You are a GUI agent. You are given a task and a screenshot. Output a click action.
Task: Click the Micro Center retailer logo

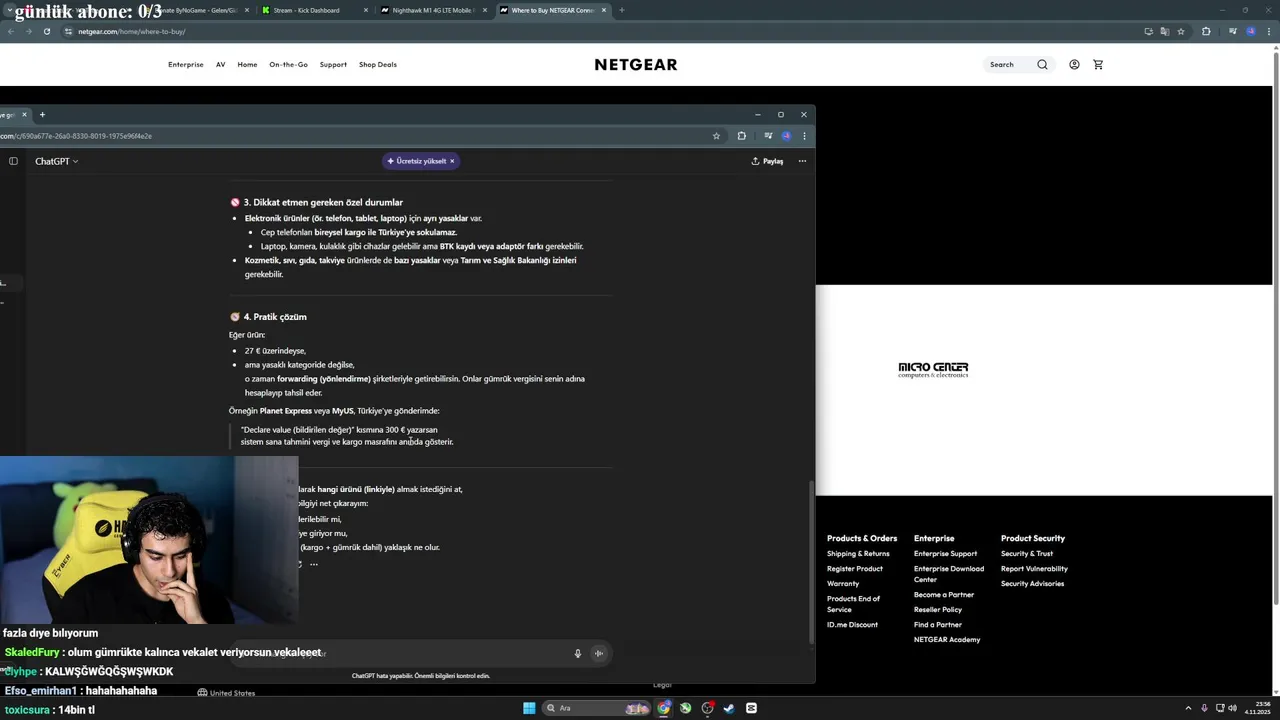tap(933, 369)
